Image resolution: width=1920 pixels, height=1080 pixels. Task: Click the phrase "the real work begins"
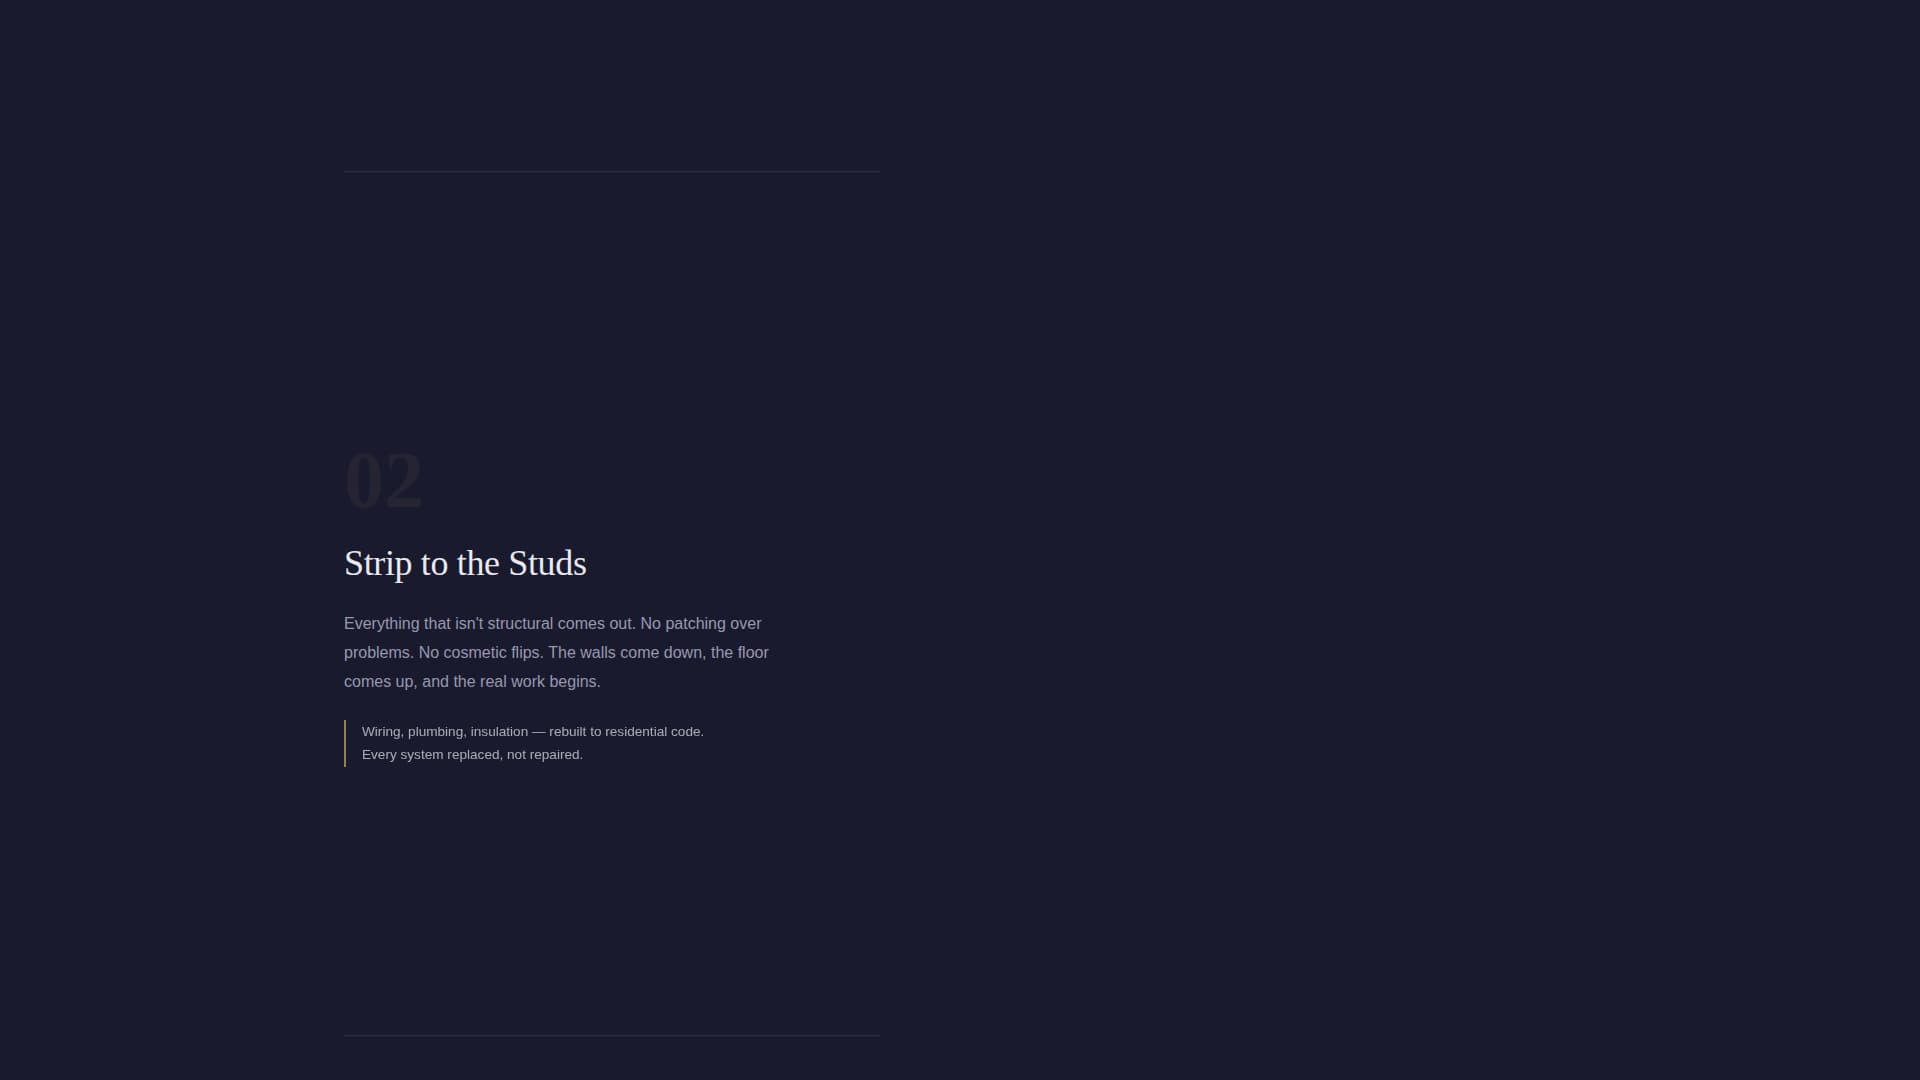(x=530, y=681)
